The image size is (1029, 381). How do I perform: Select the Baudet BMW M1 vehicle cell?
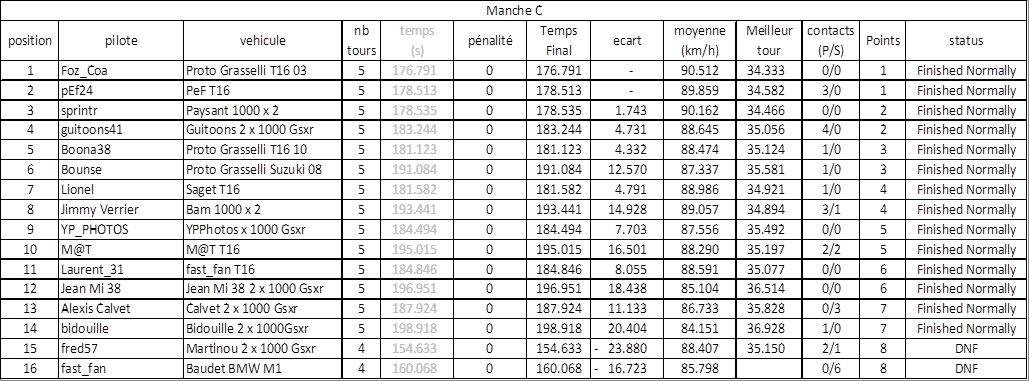pos(262,369)
